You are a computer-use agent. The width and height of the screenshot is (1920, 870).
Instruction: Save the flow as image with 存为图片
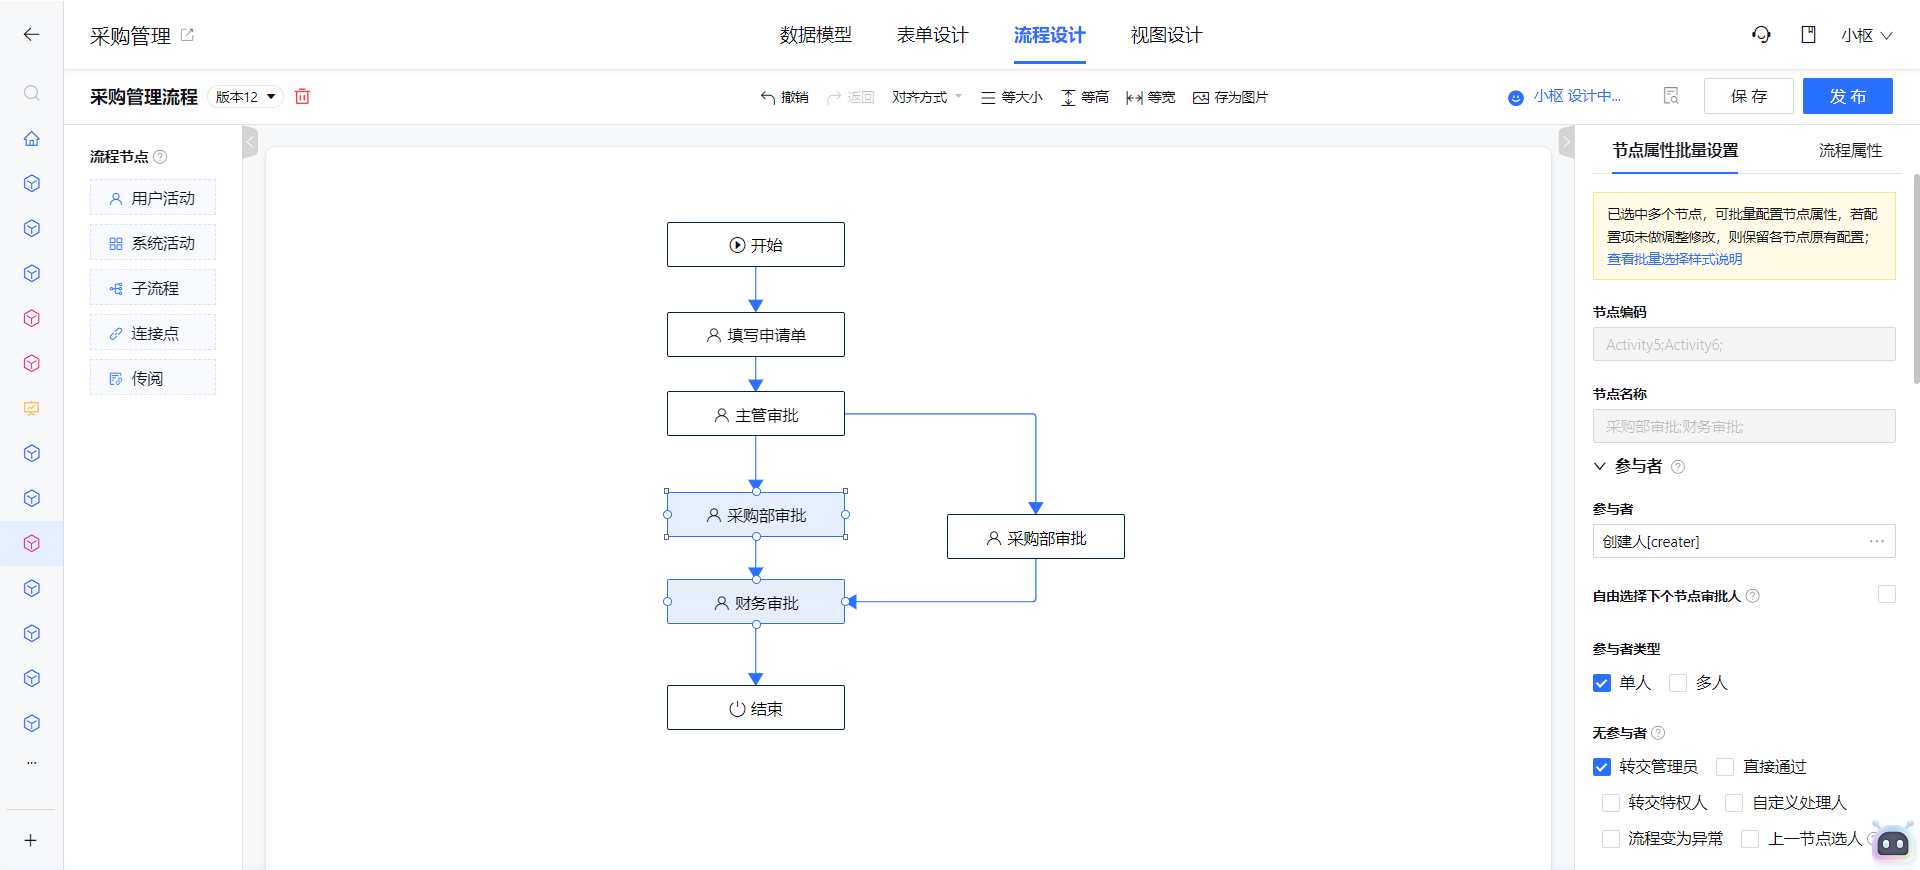[x=1230, y=97]
